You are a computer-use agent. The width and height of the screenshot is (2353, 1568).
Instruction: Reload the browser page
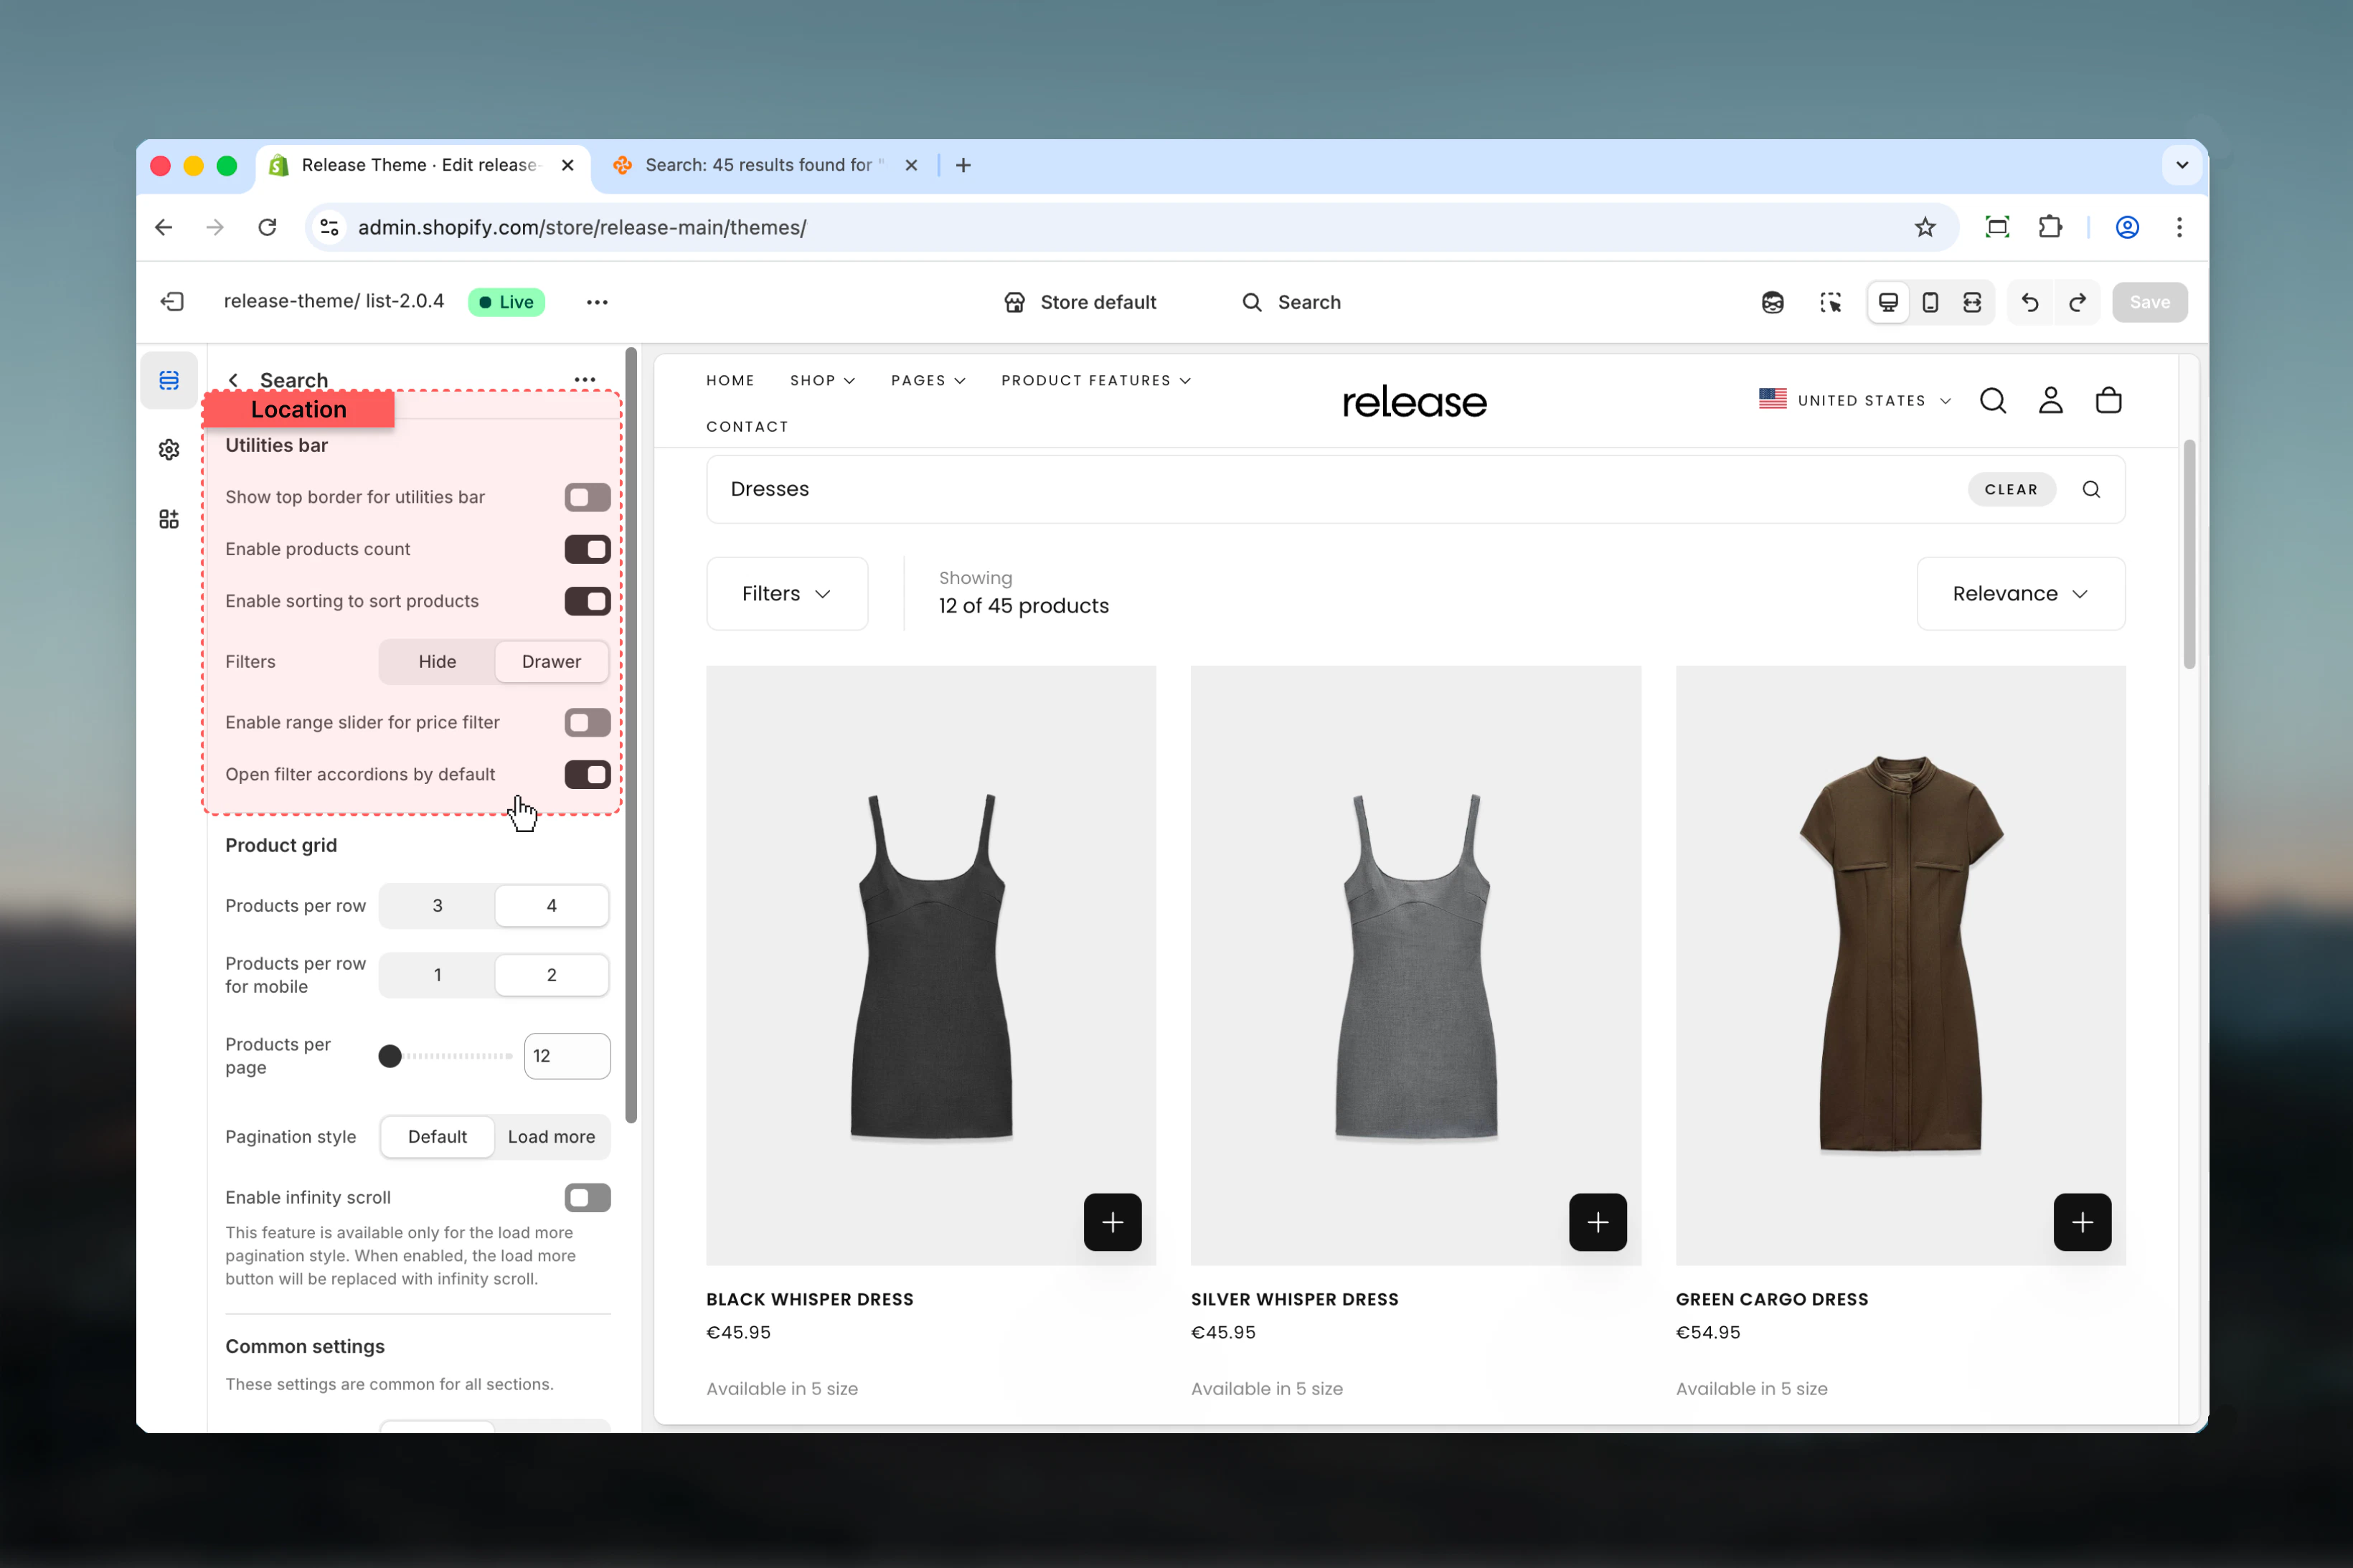267,227
